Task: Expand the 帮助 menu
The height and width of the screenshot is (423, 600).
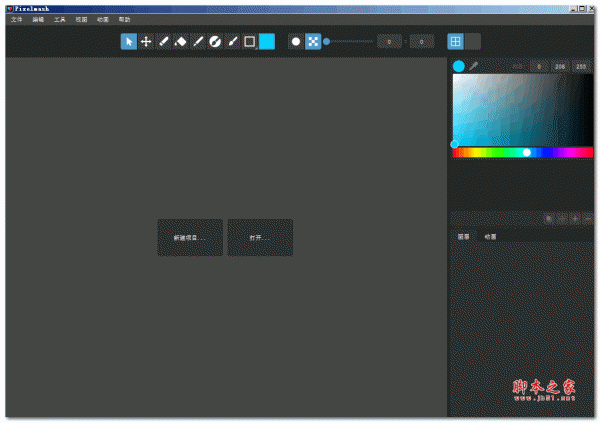Action: (124, 19)
